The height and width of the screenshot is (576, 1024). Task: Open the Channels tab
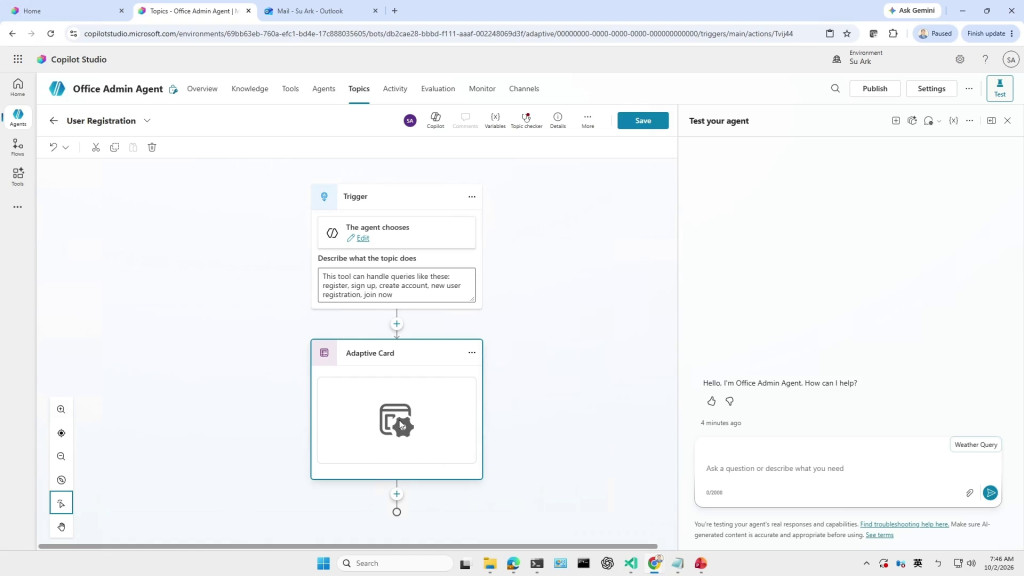click(x=524, y=89)
